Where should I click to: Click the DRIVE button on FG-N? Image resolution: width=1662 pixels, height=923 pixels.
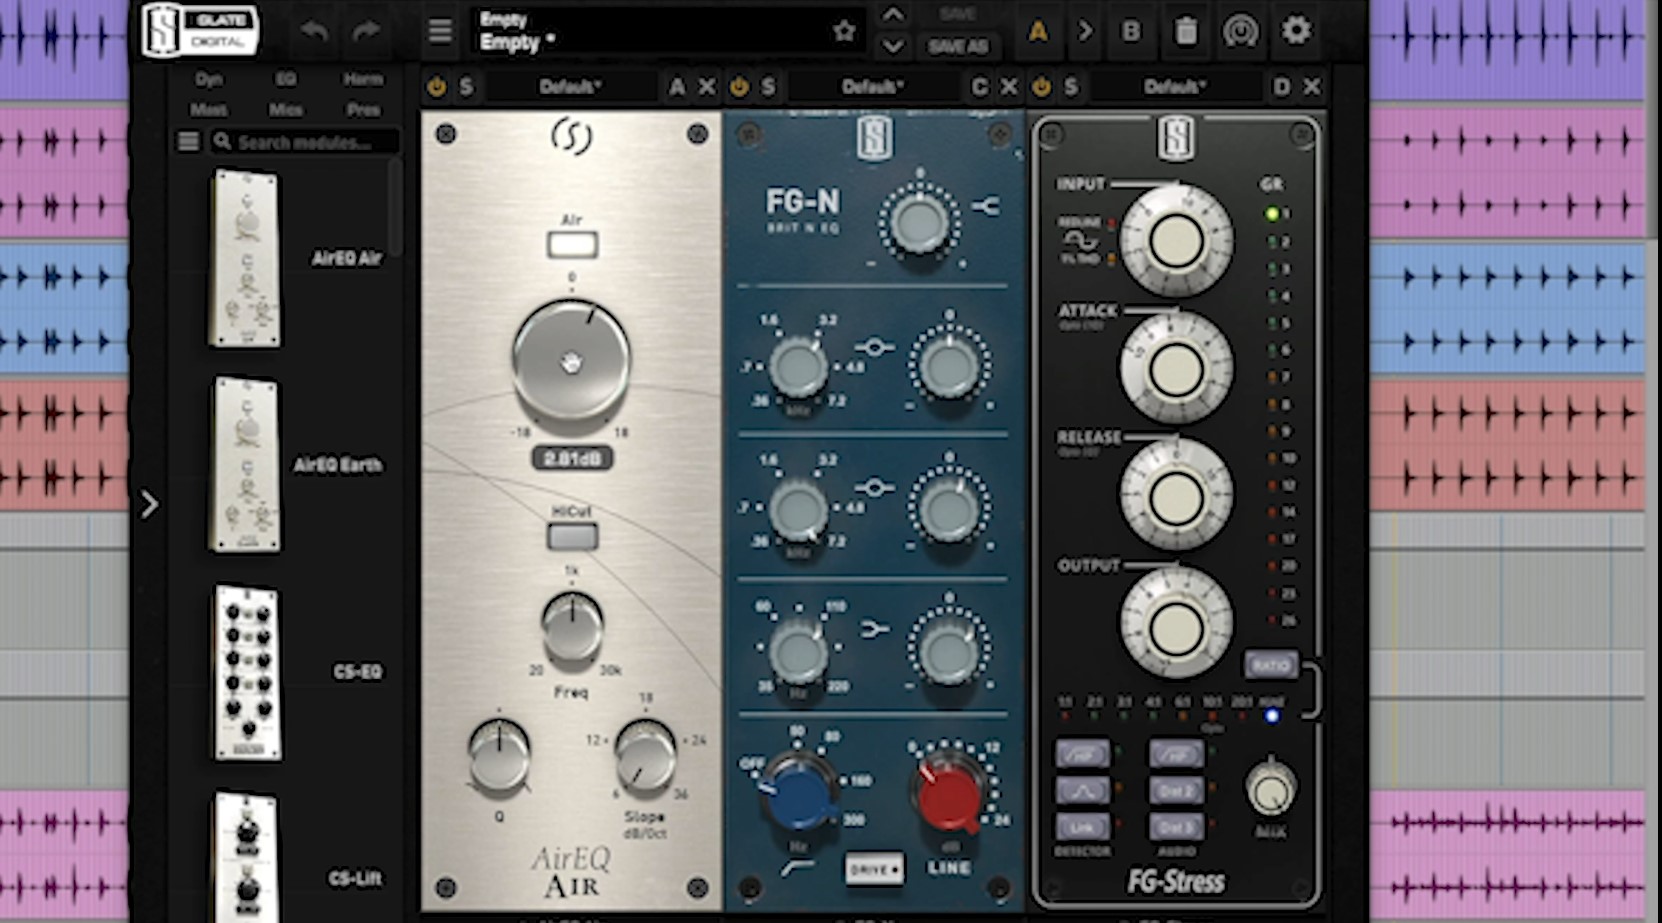click(873, 869)
